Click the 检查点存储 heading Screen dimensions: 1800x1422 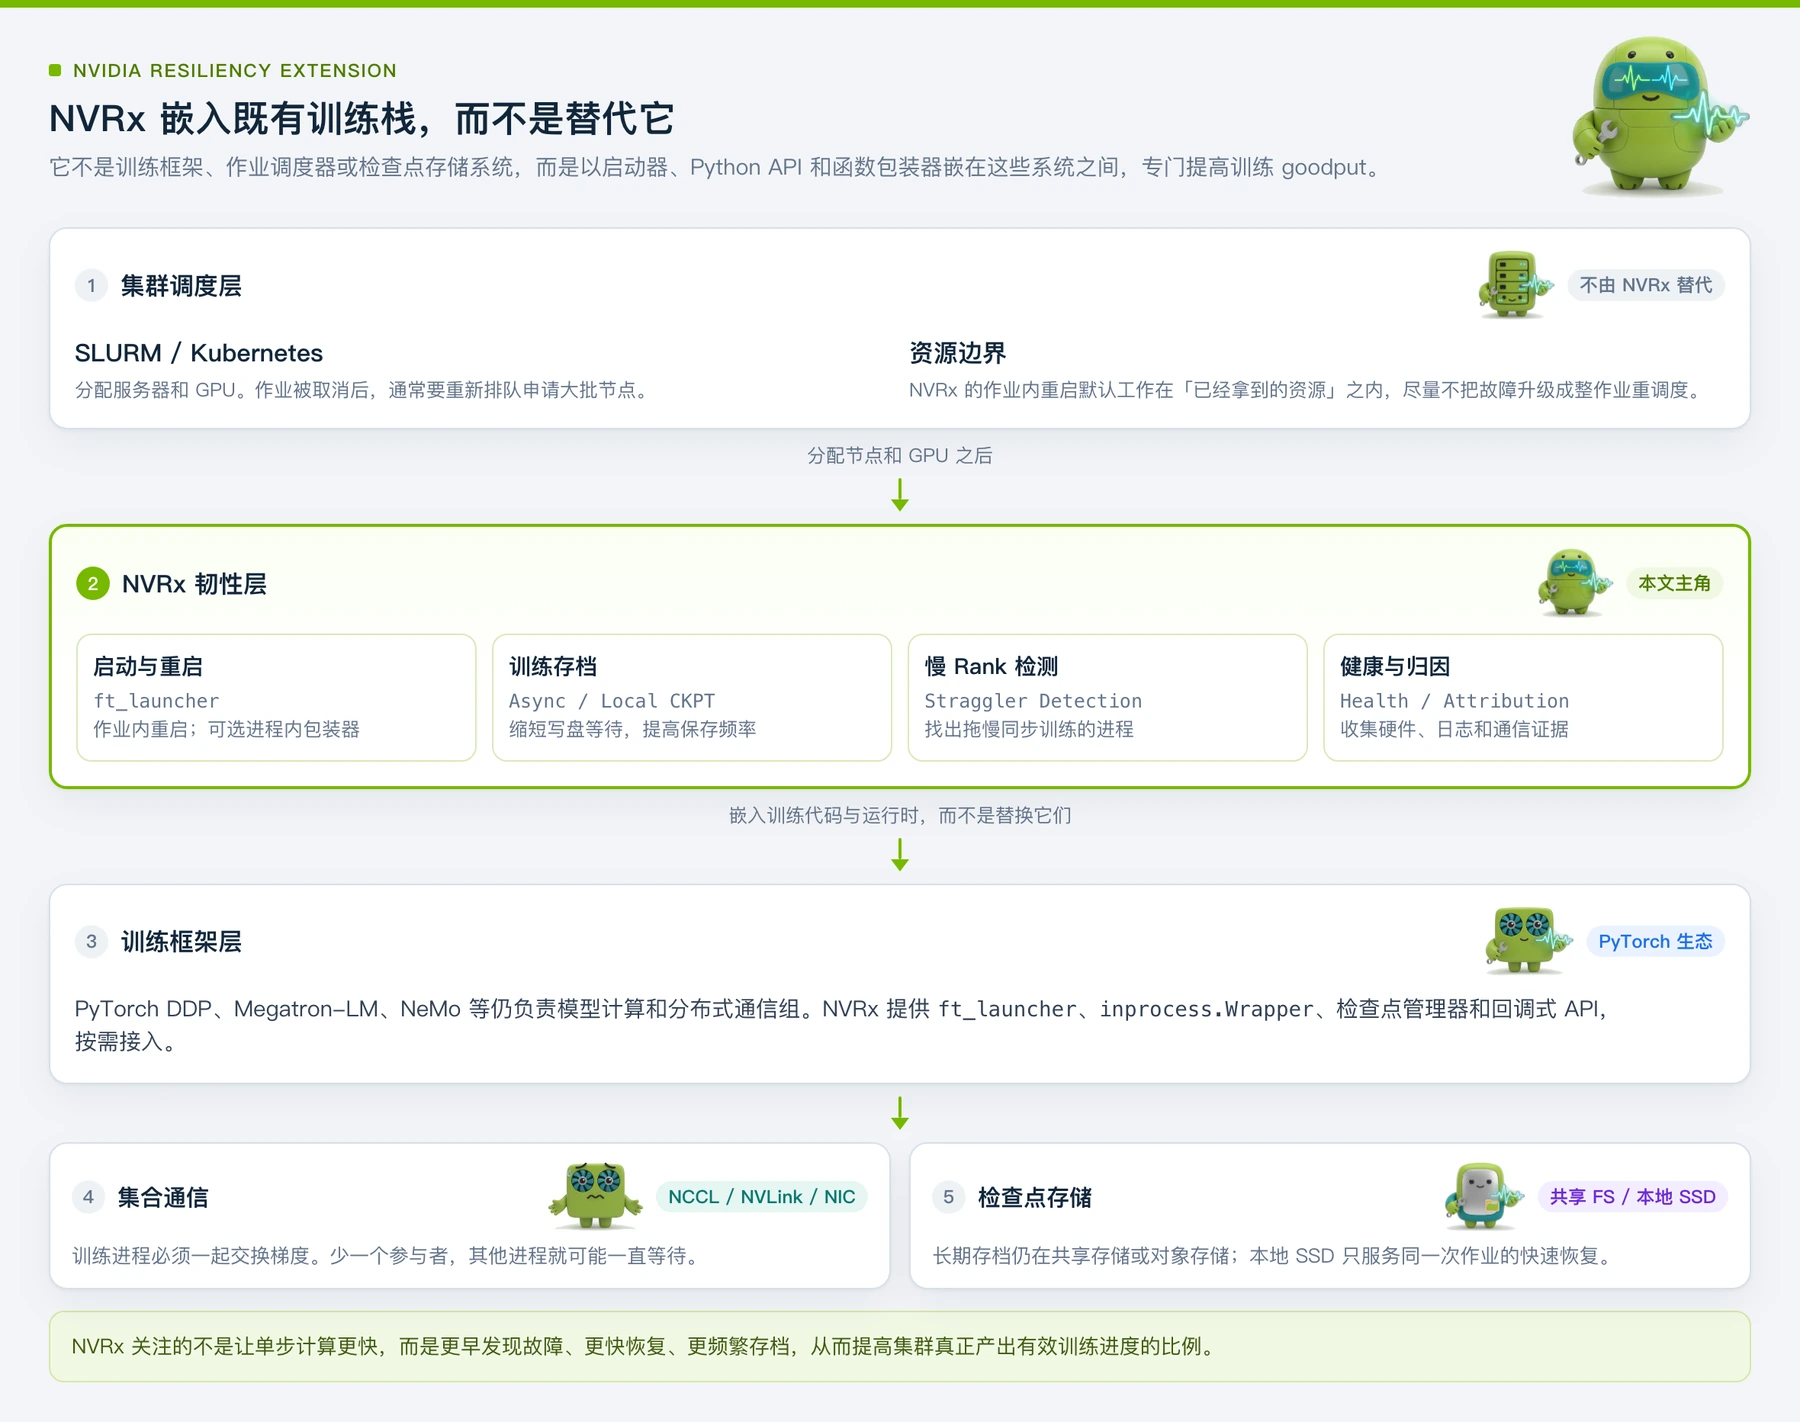click(1034, 1197)
